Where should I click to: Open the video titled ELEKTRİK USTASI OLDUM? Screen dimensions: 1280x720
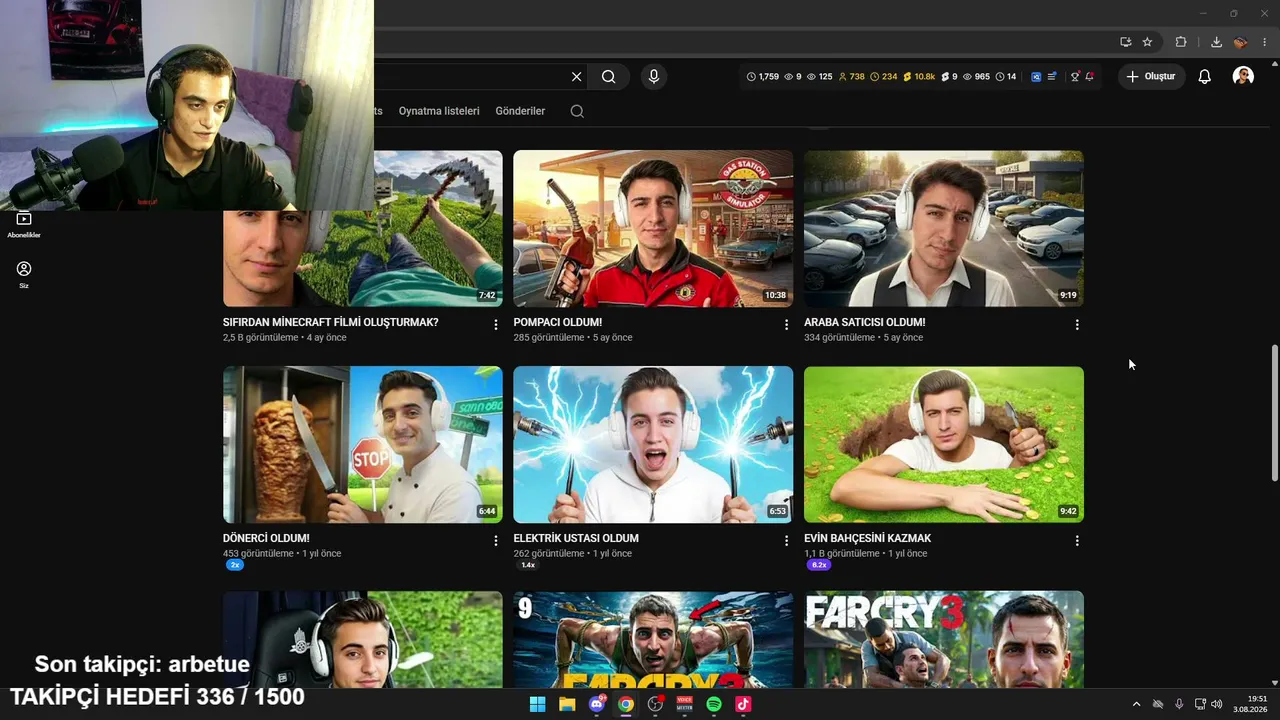coord(576,539)
